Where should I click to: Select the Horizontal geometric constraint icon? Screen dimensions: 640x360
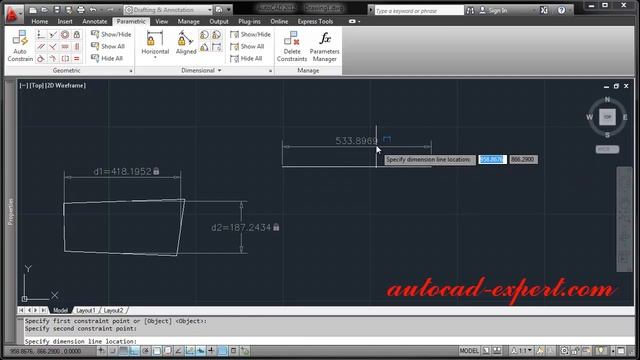click(64, 47)
